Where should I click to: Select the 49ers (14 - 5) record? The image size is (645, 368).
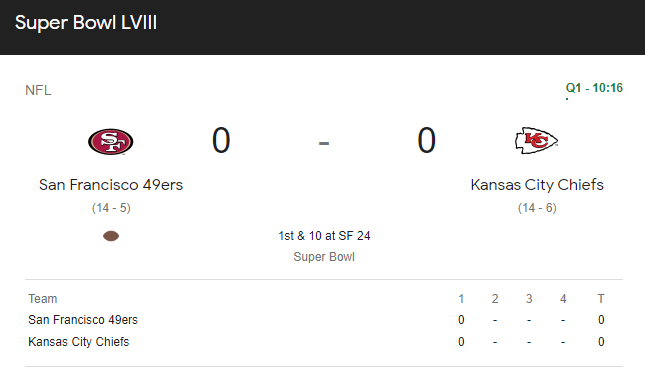point(111,208)
